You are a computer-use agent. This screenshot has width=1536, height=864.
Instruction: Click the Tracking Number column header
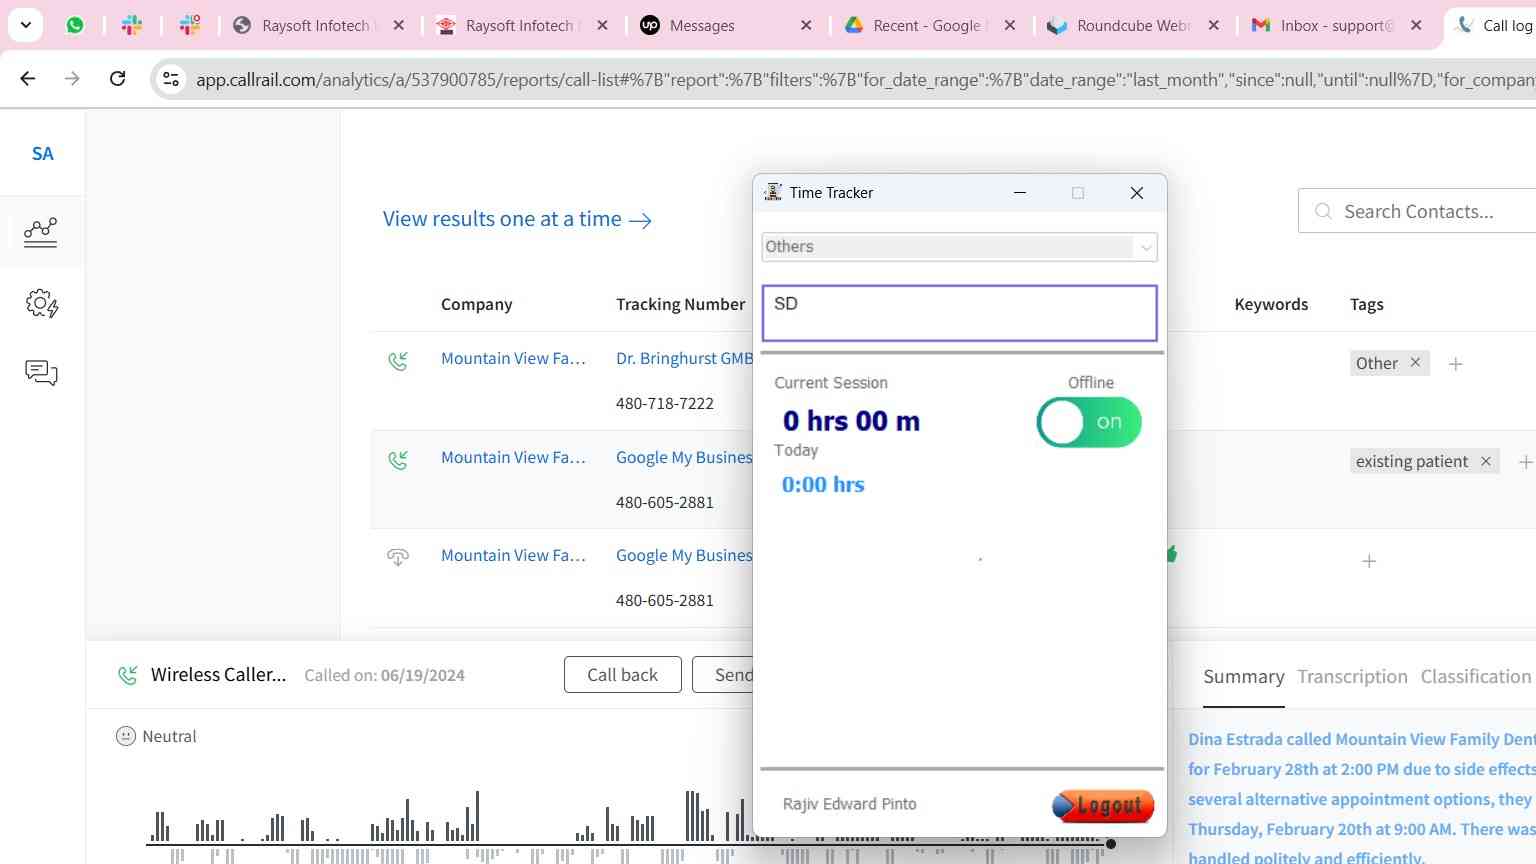[681, 304]
